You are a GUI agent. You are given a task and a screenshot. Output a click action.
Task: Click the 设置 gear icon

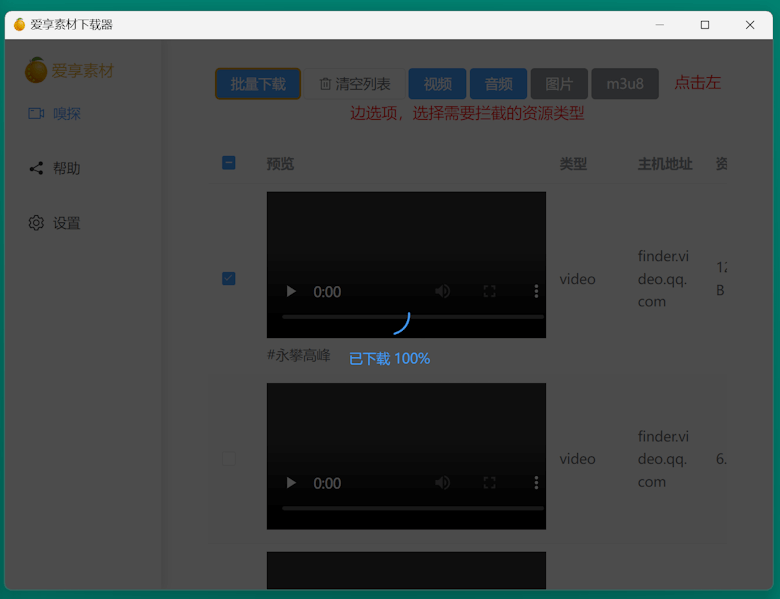(x=36, y=223)
